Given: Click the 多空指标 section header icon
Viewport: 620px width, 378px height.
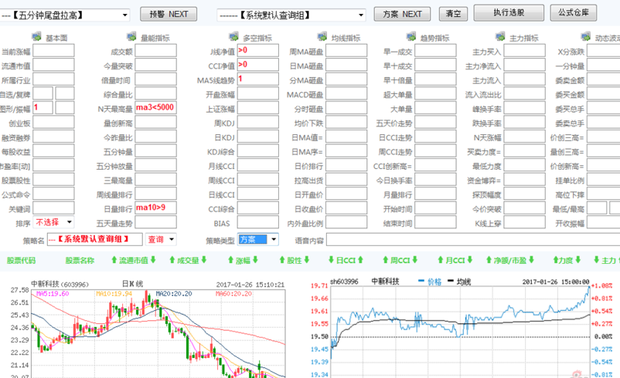Looking at the screenshot, I should coord(234,37).
